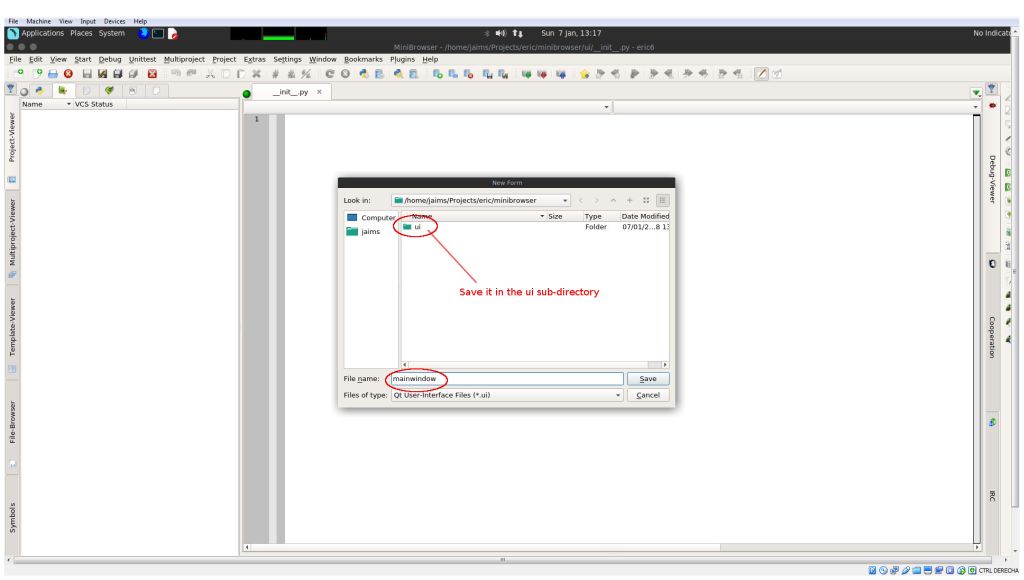Viewport: 1024px width, 580px height.
Task: Open the Multiproject menu
Action: tap(185, 59)
